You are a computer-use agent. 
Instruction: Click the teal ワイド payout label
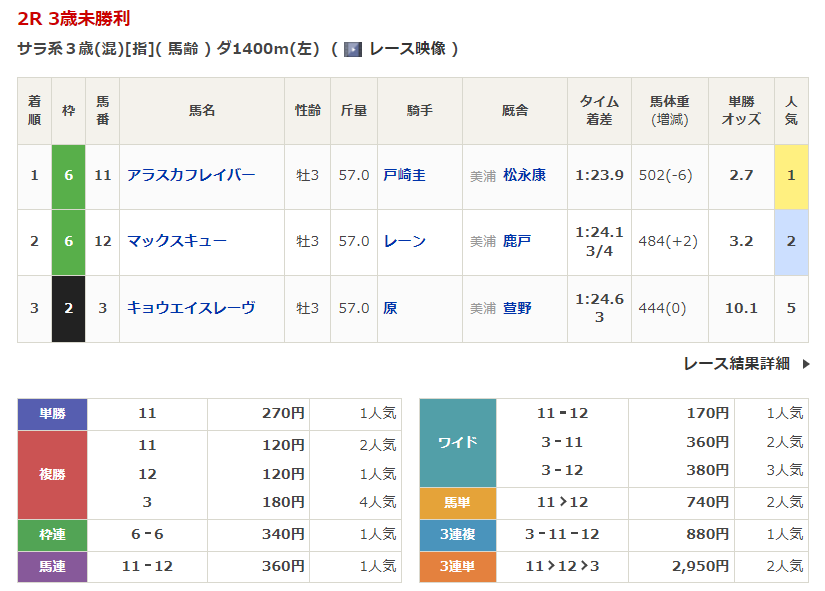(457, 442)
